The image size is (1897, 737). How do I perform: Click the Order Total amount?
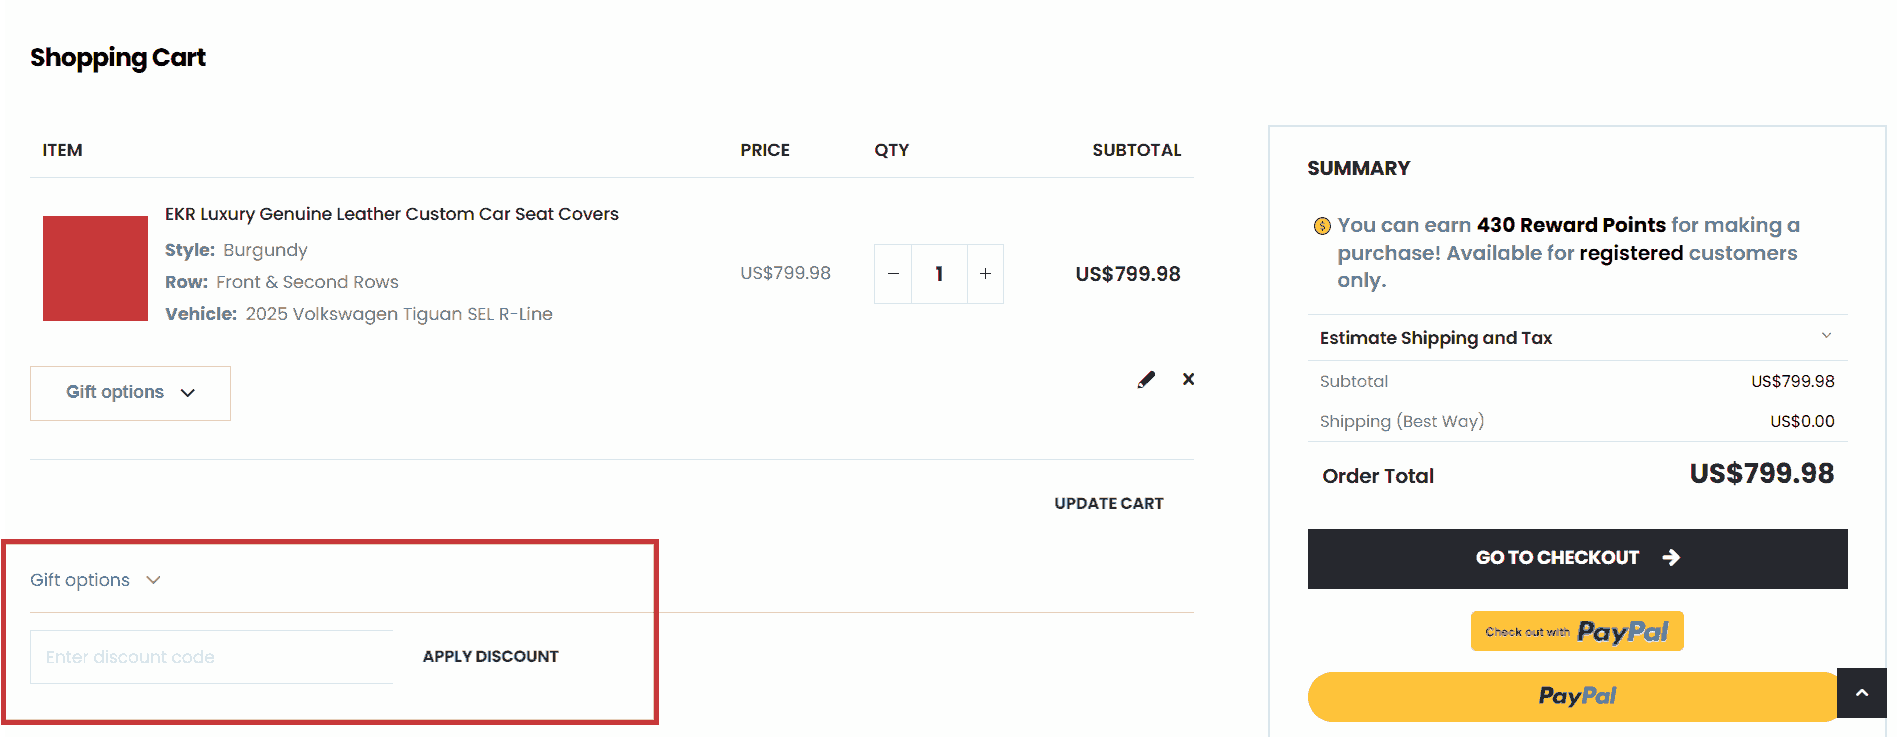[x=1761, y=474]
